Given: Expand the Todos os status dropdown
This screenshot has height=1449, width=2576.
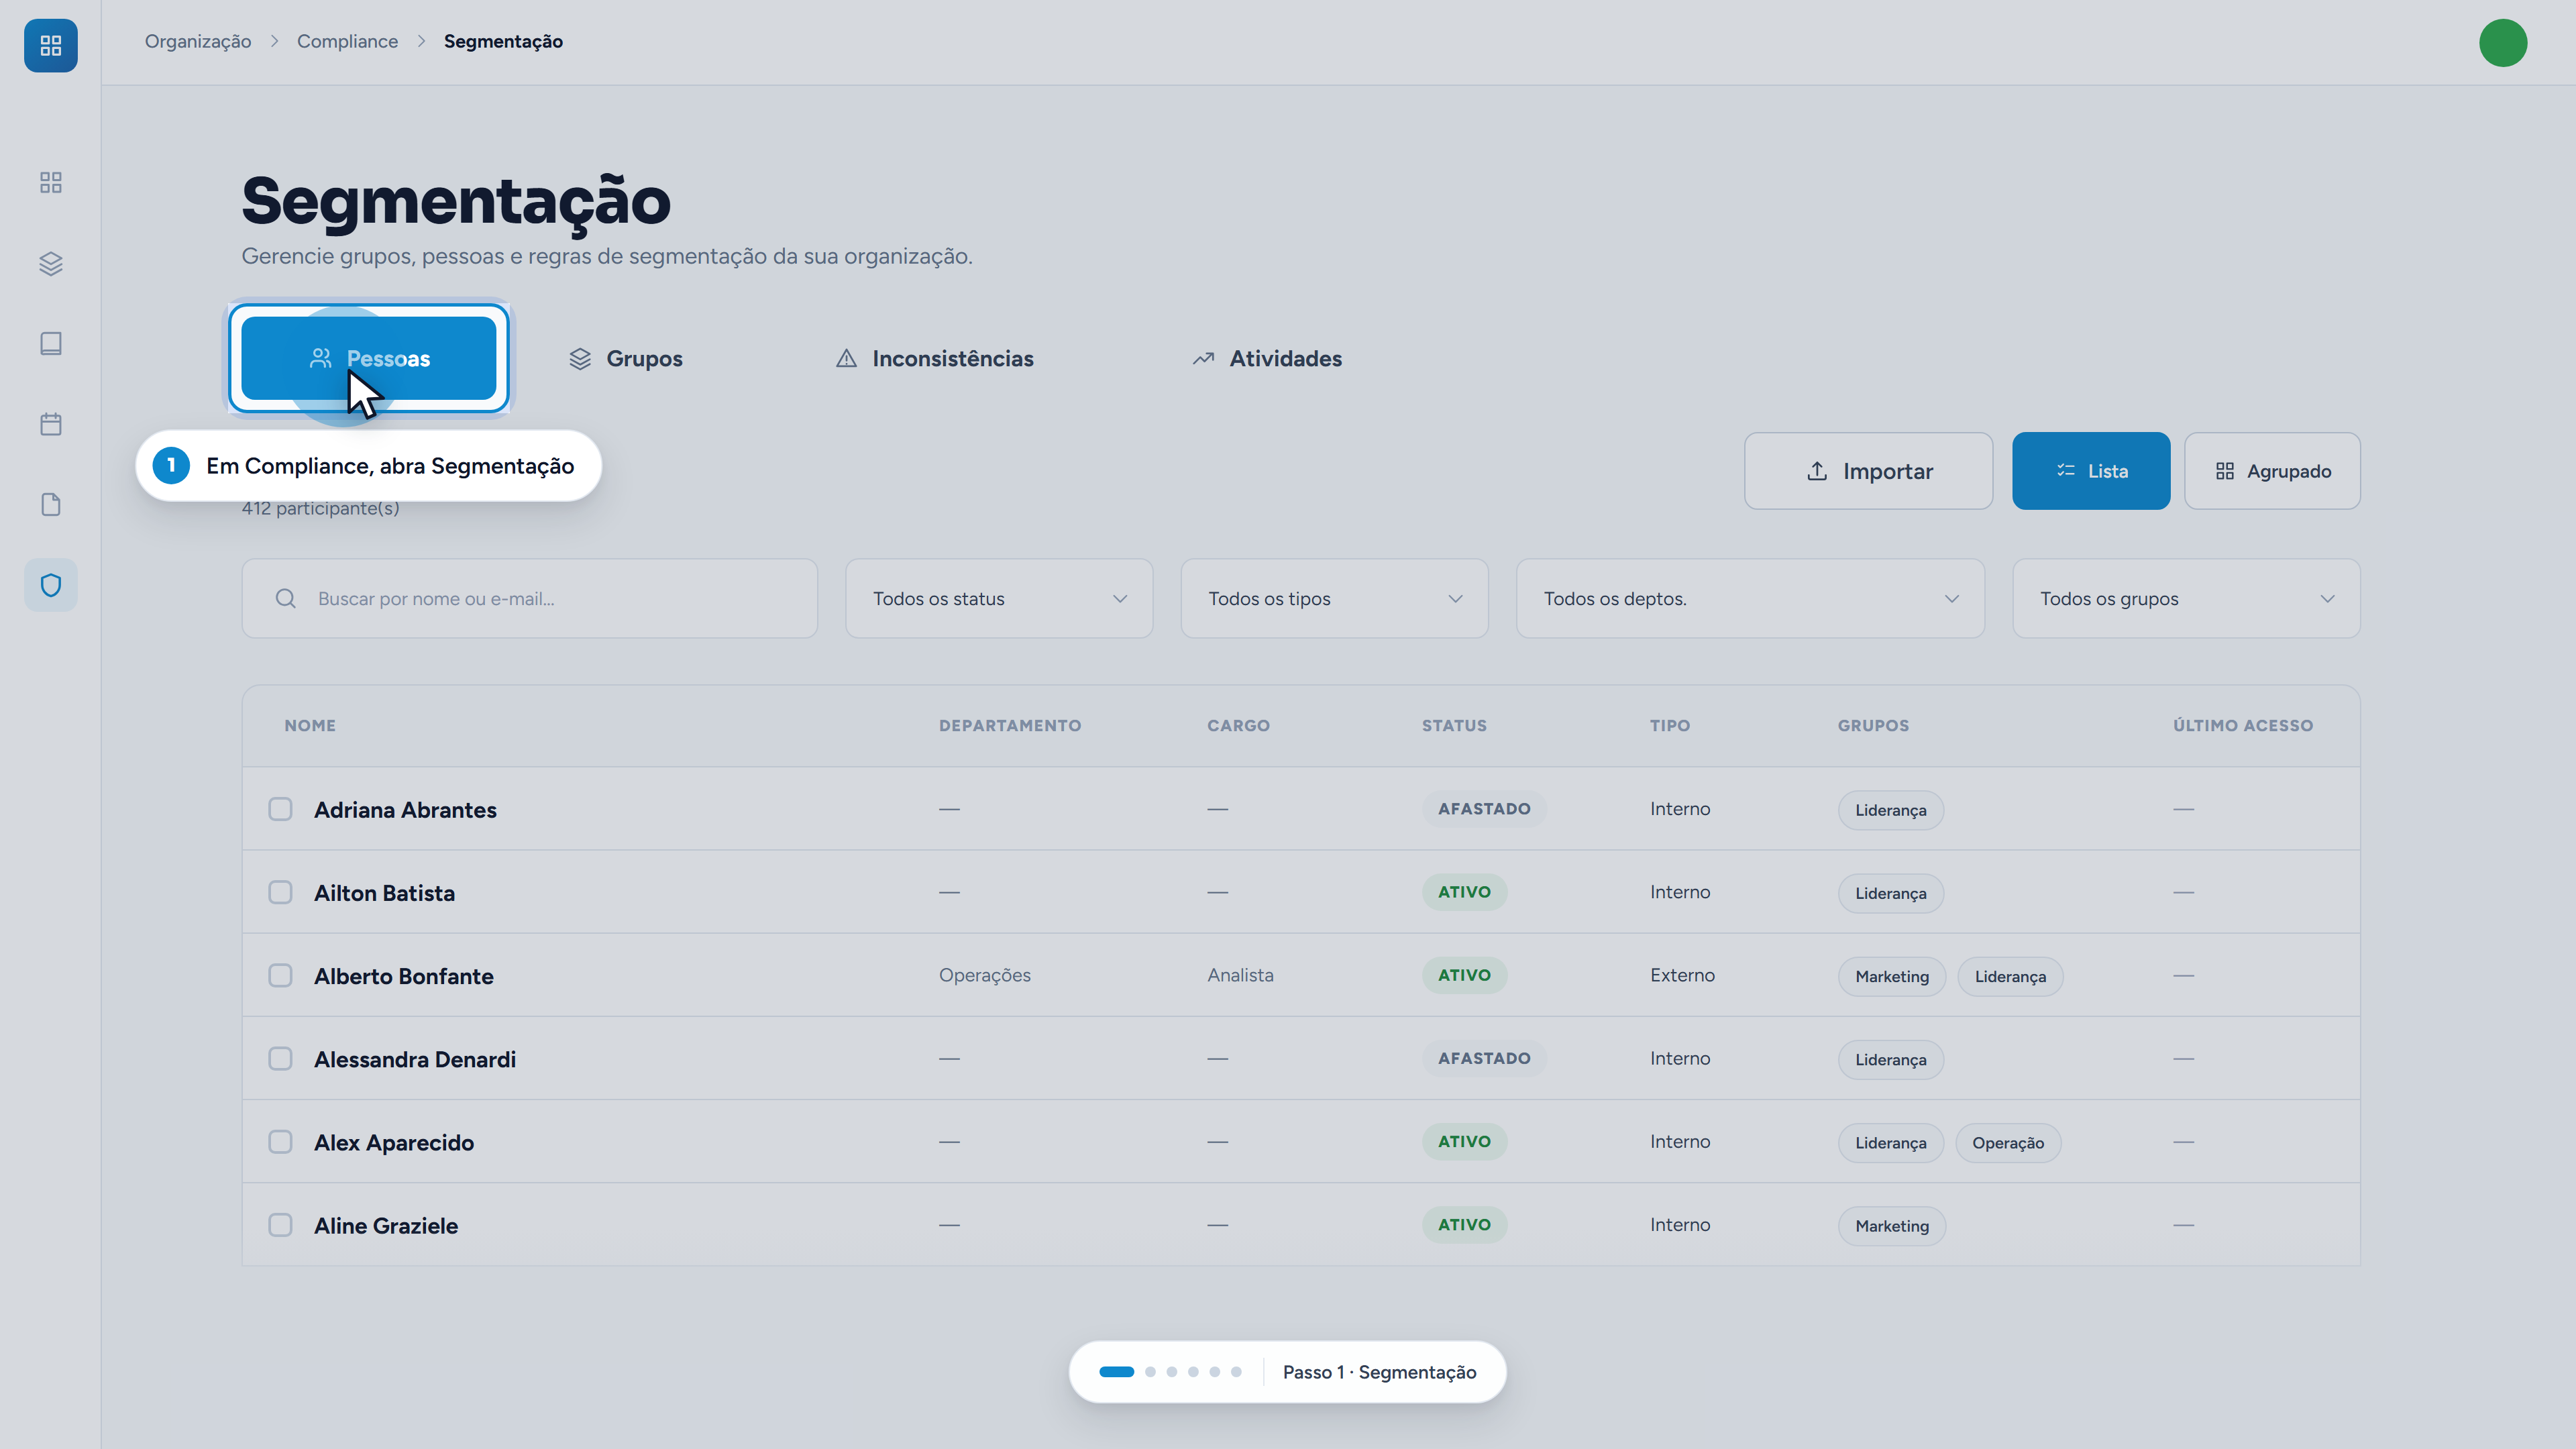Looking at the screenshot, I should 999,598.
